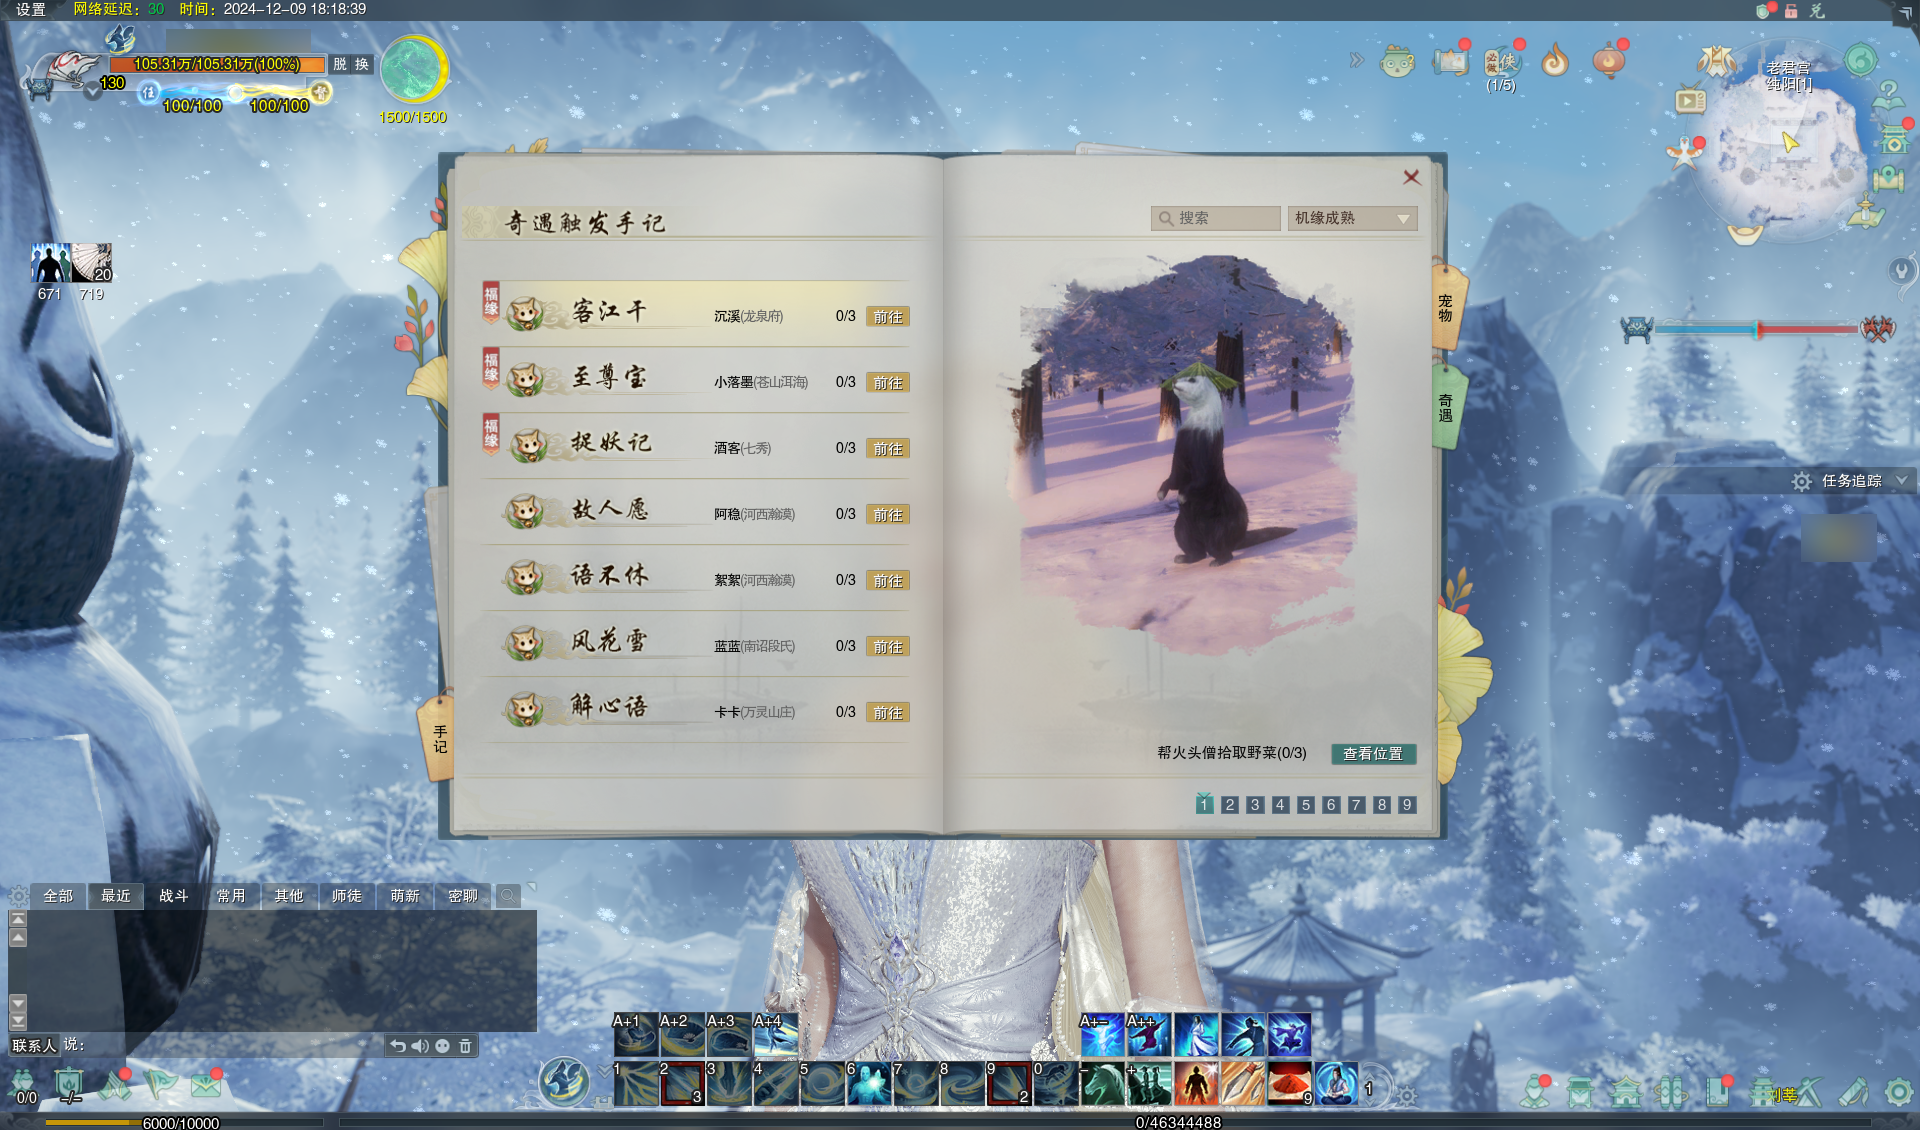The width and height of the screenshot is (1920, 1130).
Task: Open the mail envelope icon bottom-left
Action: 206,1085
